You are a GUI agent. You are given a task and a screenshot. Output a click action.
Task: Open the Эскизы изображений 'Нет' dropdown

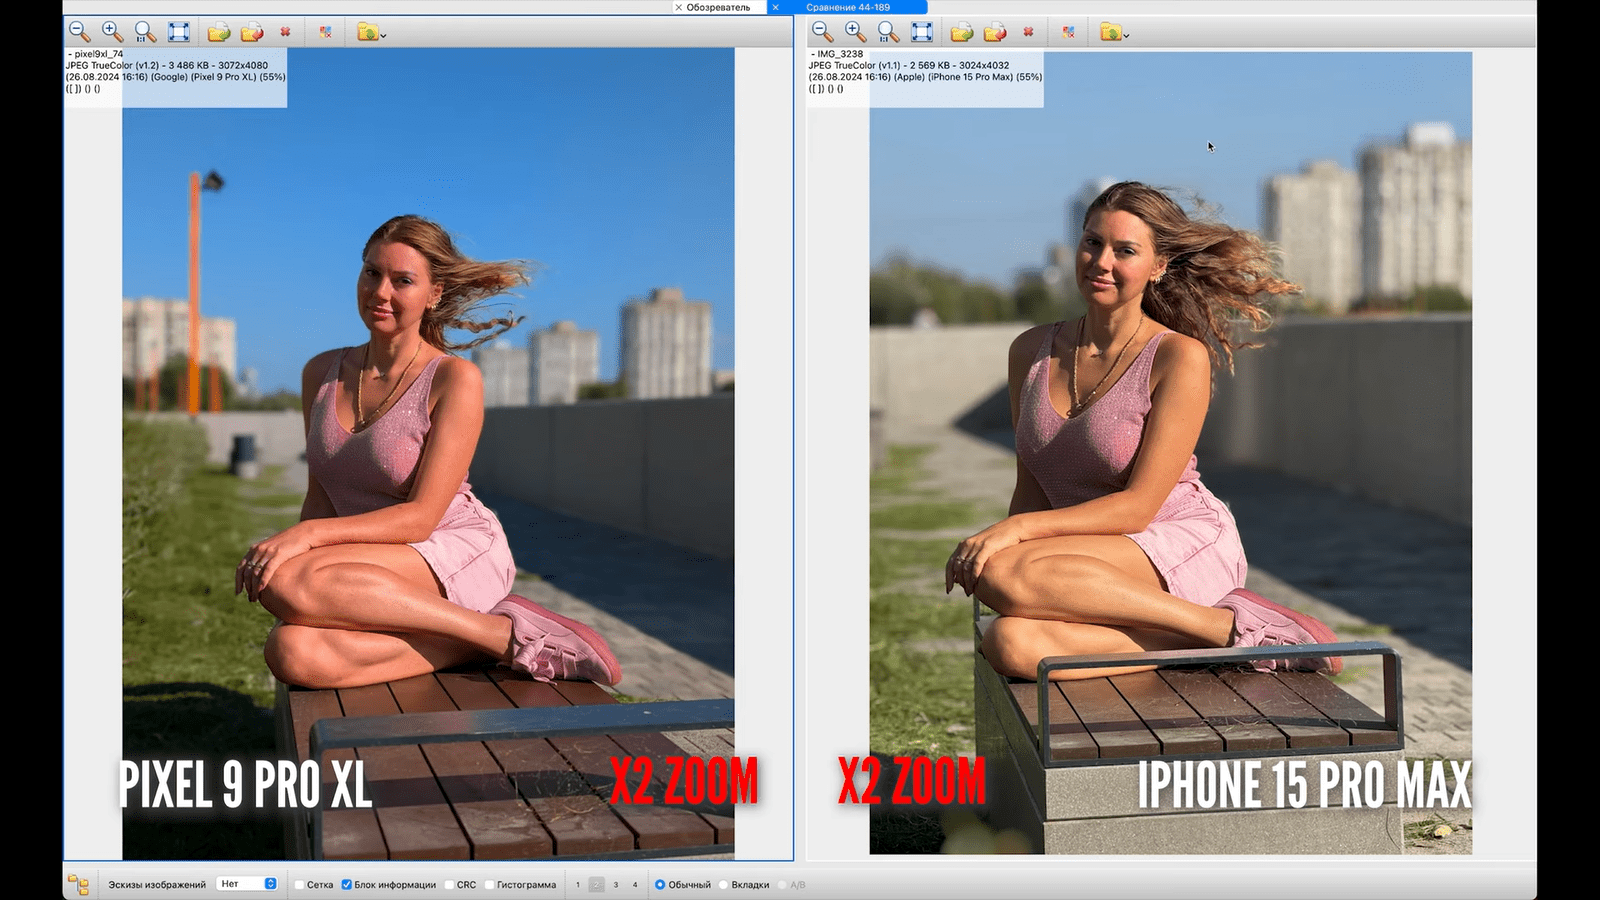pyautogui.click(x=247, y=884)
